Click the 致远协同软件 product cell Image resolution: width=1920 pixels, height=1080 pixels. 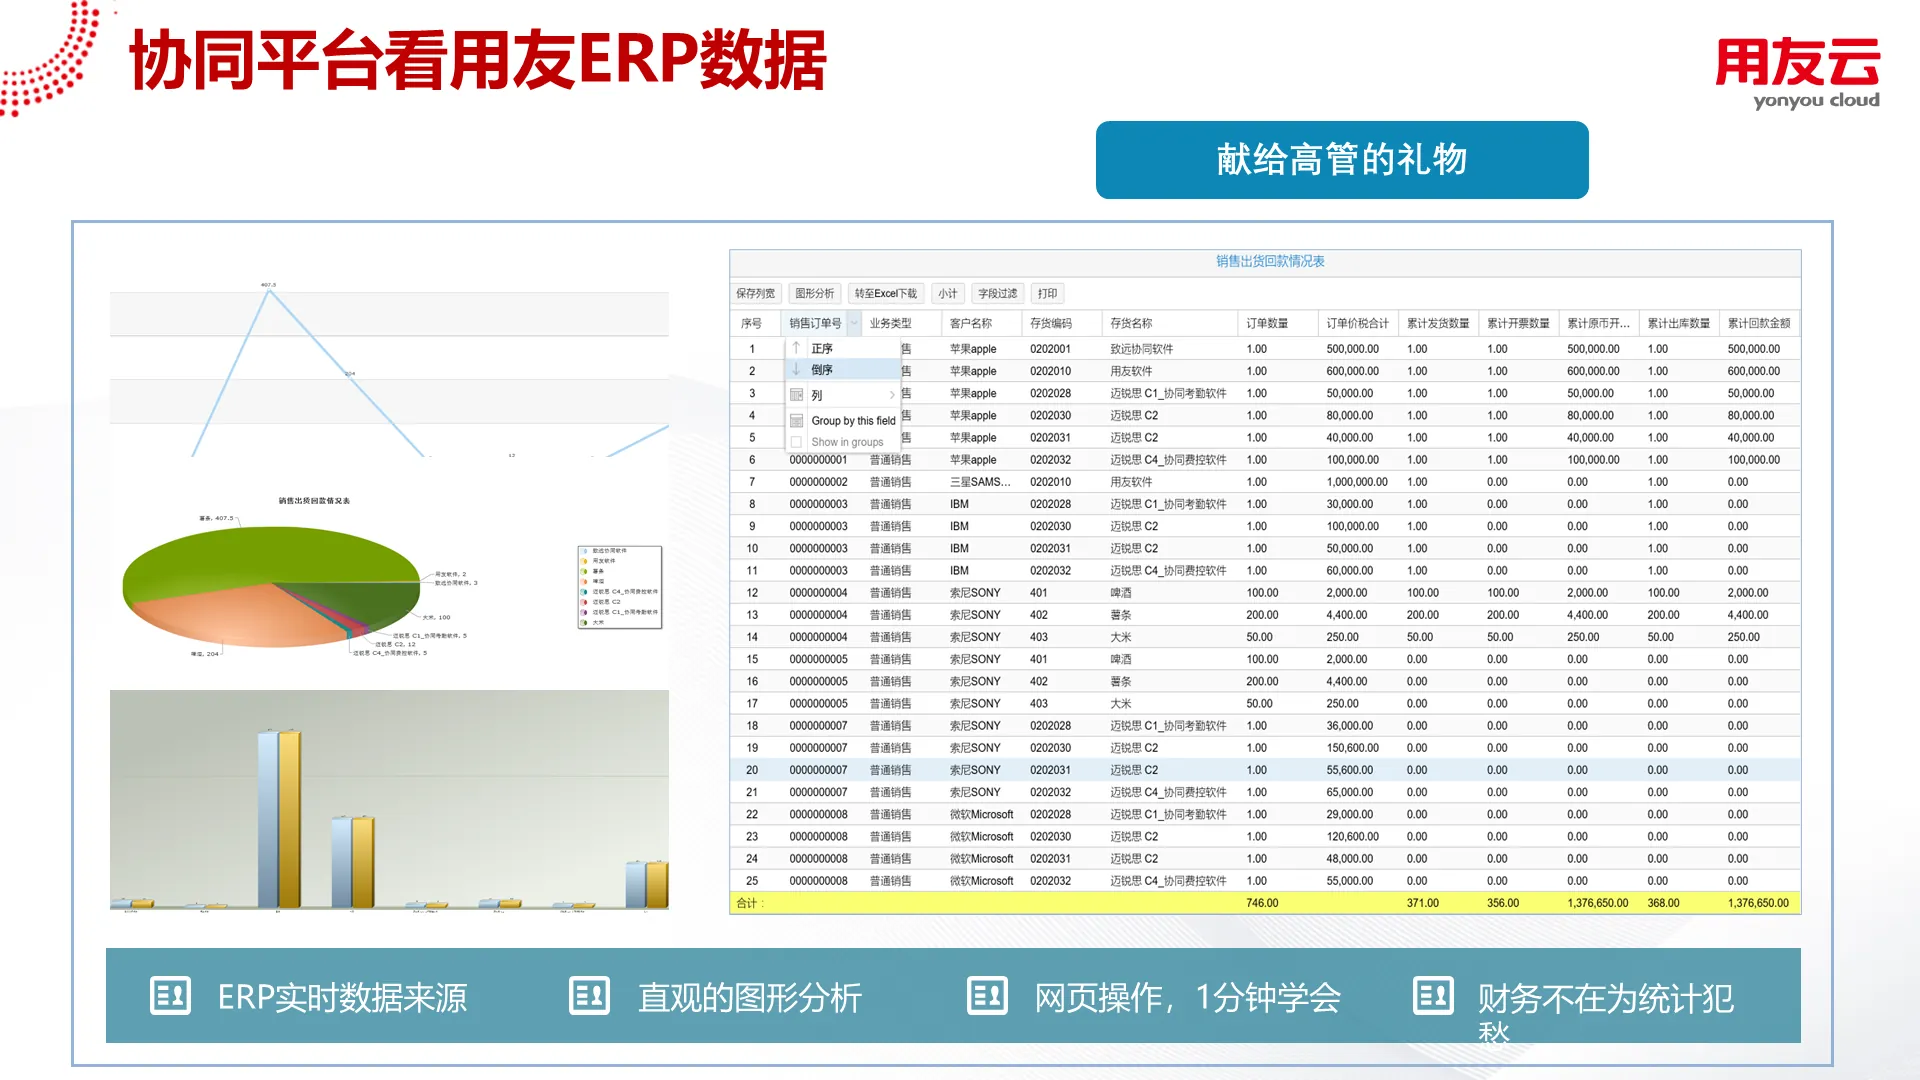[x=1141, y=349]
